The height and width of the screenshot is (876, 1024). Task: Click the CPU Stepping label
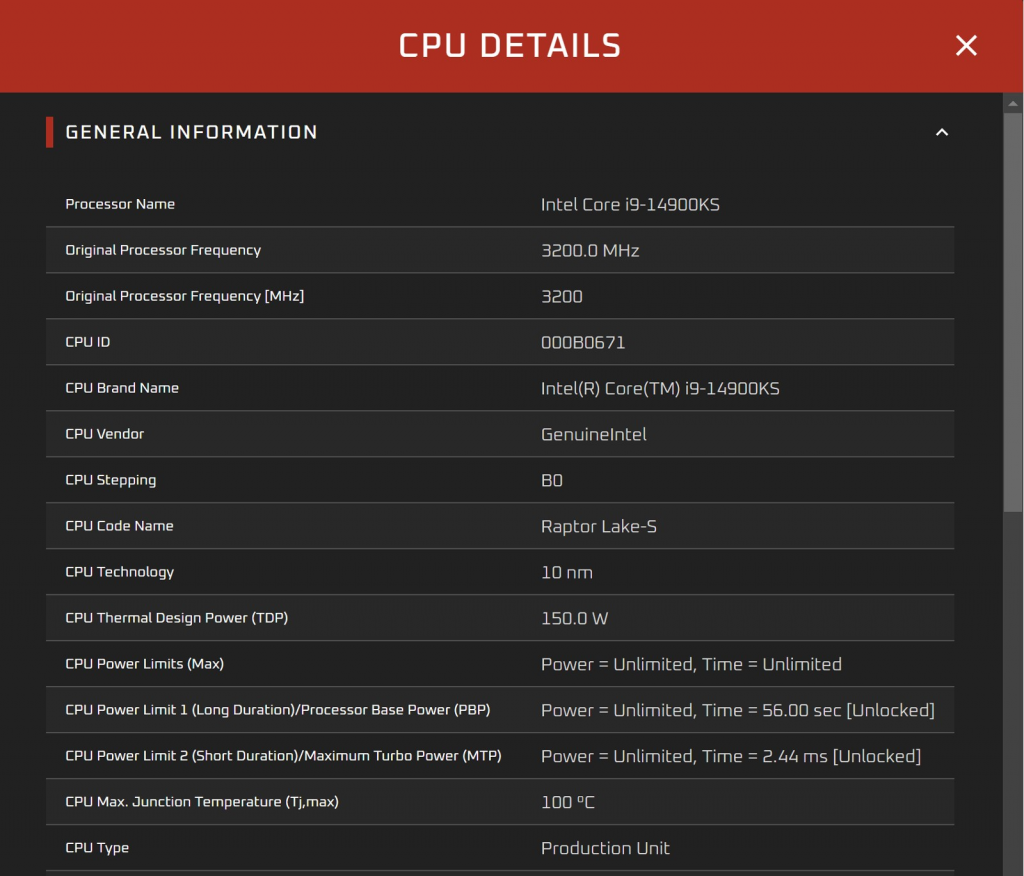point(111,480)
